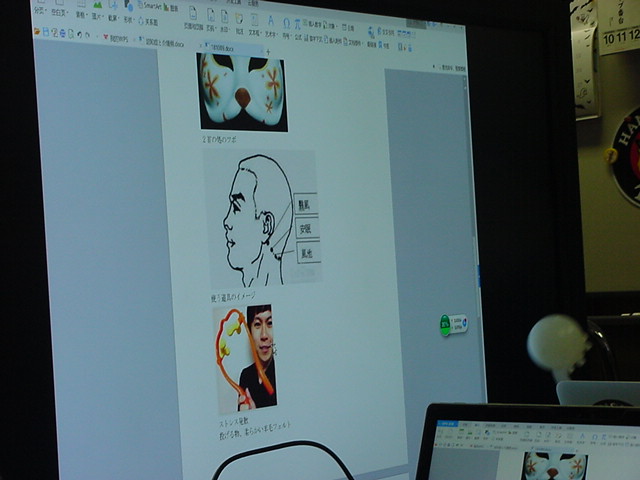This screenshot has height=480, width=640.
Task: Click the undo arrow icon
Action: (80, 35)
